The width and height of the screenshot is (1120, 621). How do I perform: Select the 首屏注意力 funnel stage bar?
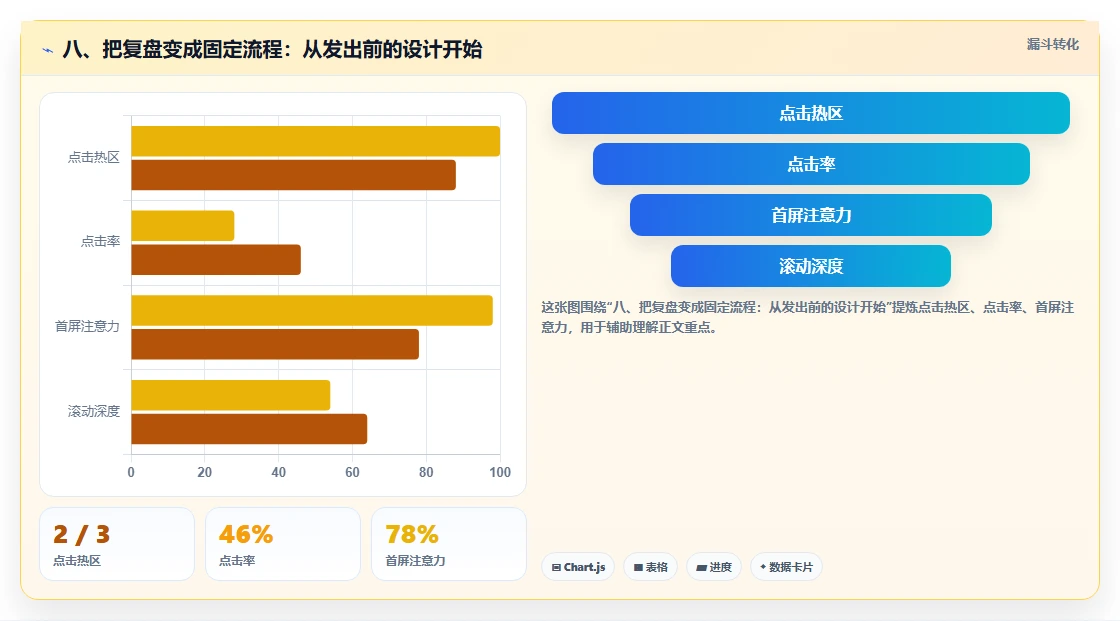811,215
